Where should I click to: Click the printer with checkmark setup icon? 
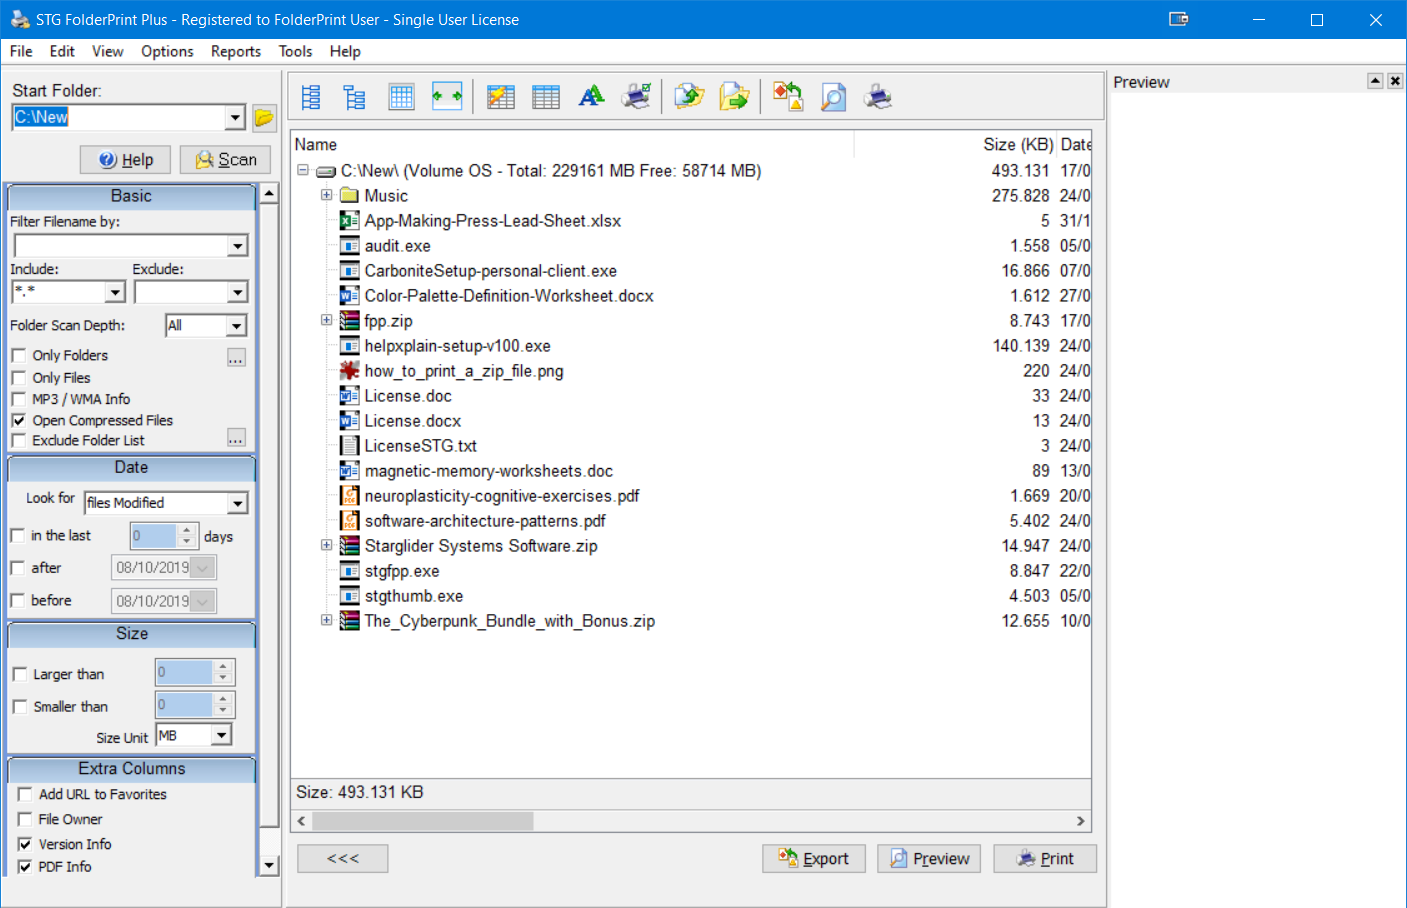click(637, 96)
